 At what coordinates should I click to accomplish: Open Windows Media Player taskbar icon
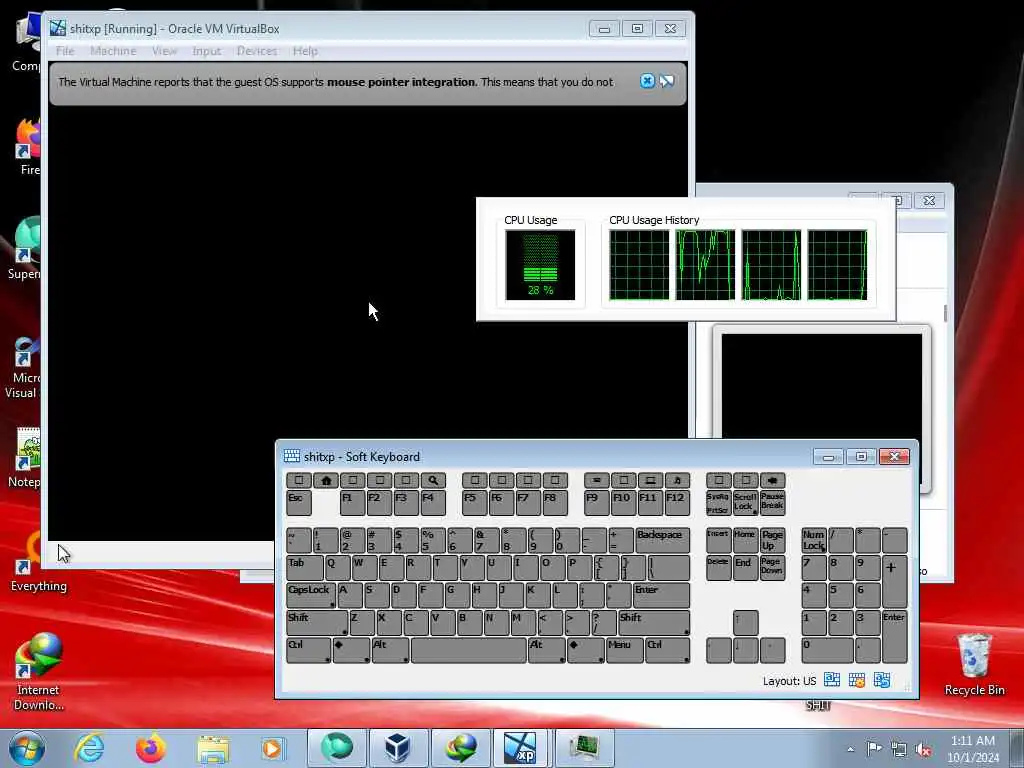point(272,749)
